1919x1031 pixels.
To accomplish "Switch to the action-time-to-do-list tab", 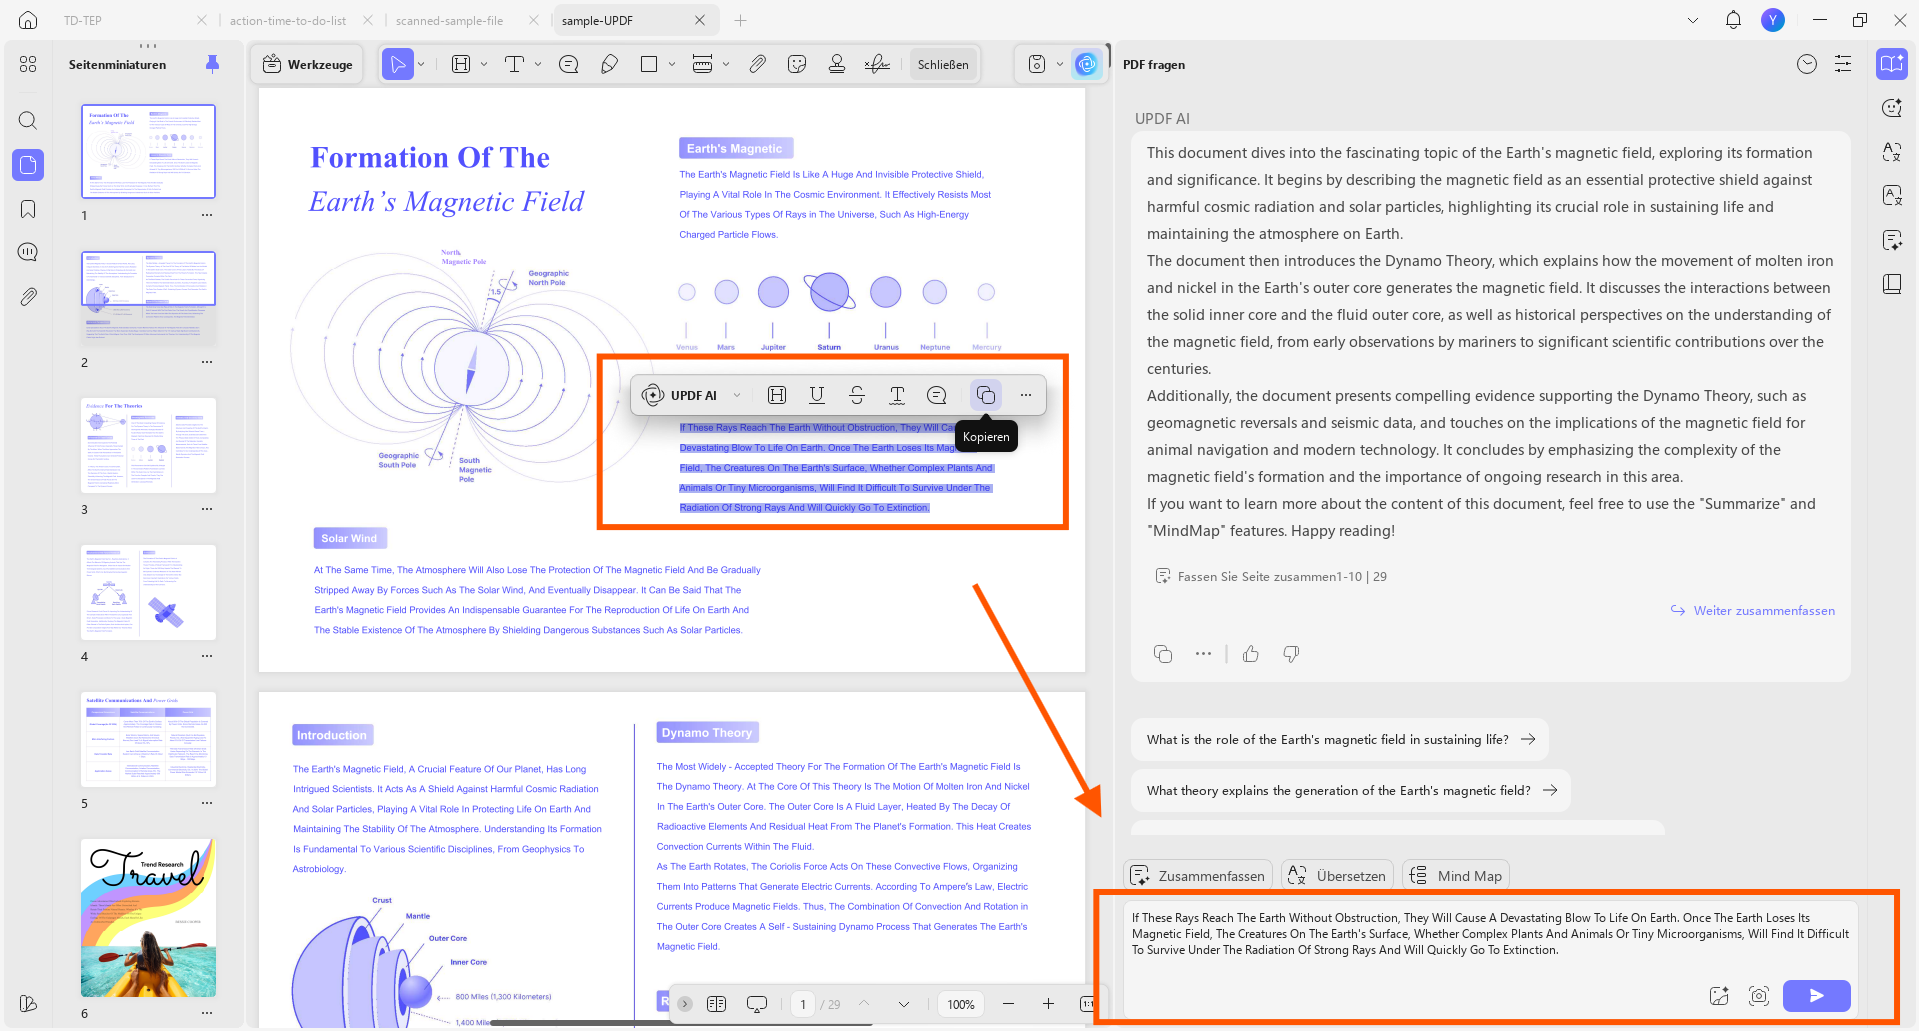I will tap(288, 20).
